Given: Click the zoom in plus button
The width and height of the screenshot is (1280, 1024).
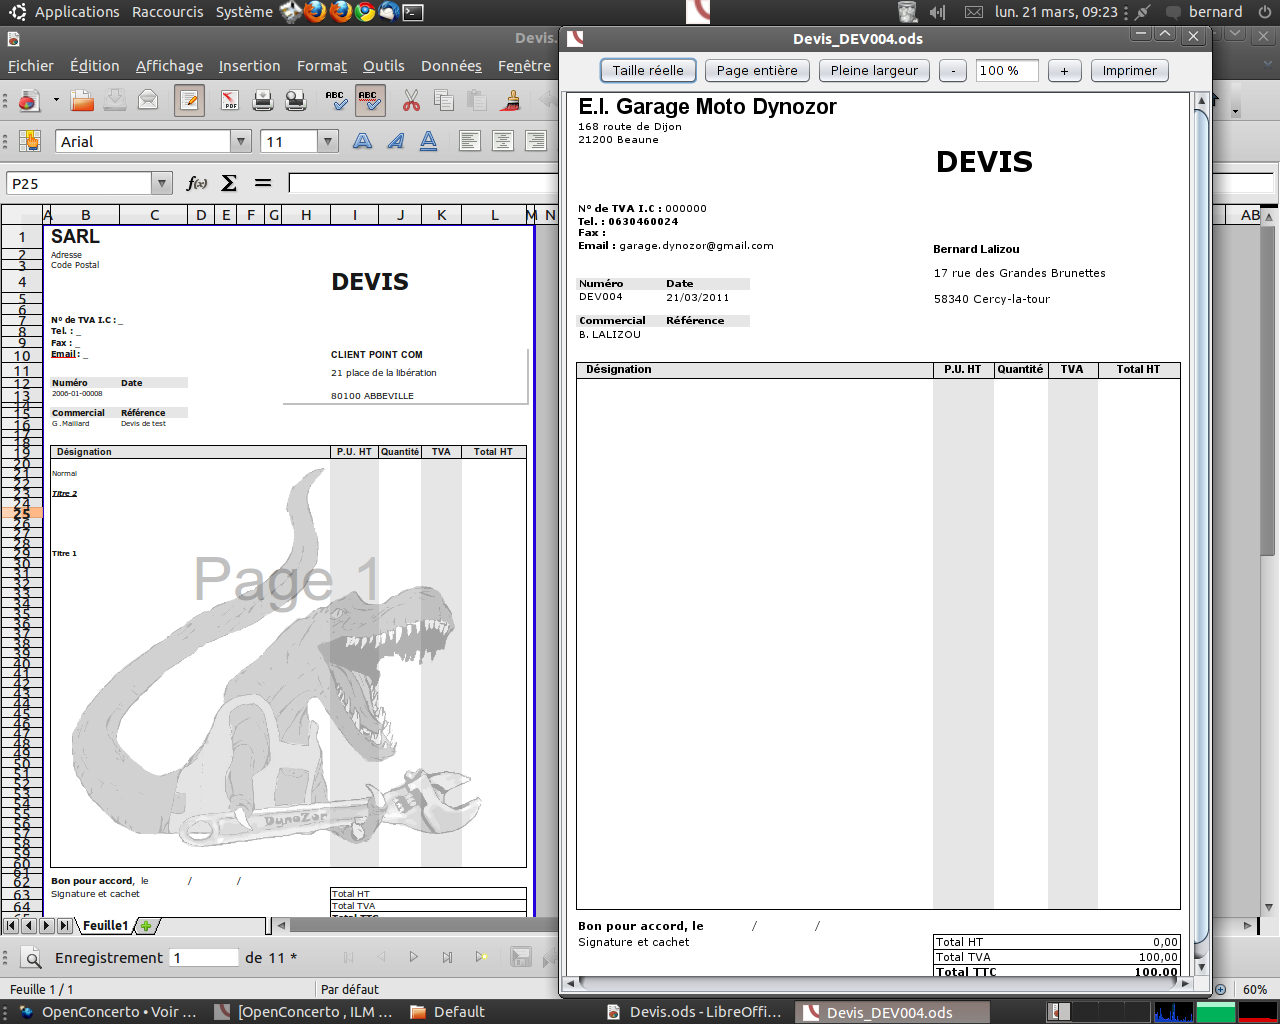Looking at the screenshot, I should point(1064,70).
